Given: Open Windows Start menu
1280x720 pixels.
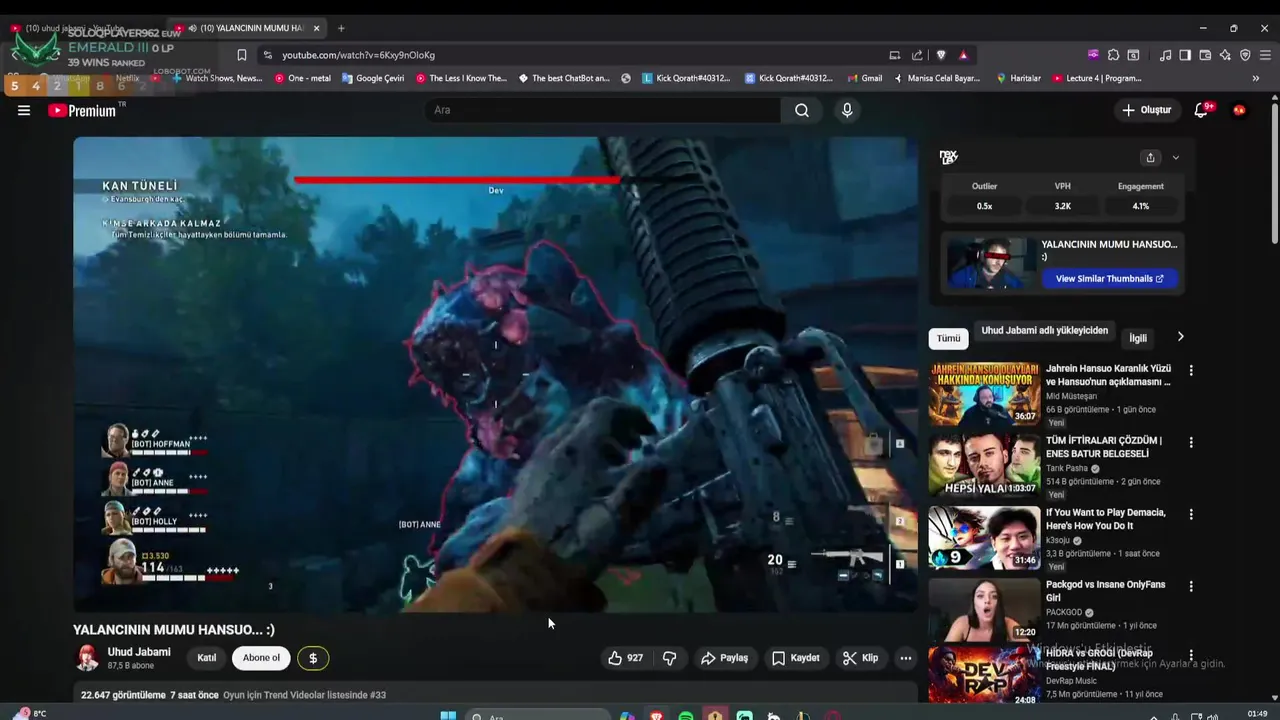Looking at the screenshot, I should coord(448,714).
